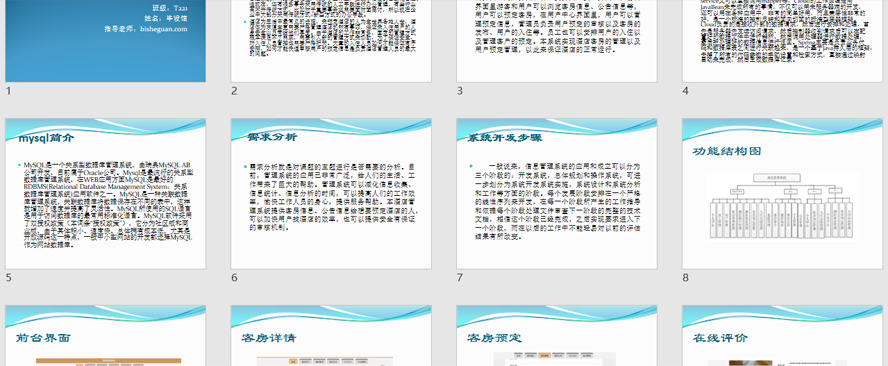The image size is (888, 366).
Task: Click the 需求分析 slide title text
Action: pos(272,137)
